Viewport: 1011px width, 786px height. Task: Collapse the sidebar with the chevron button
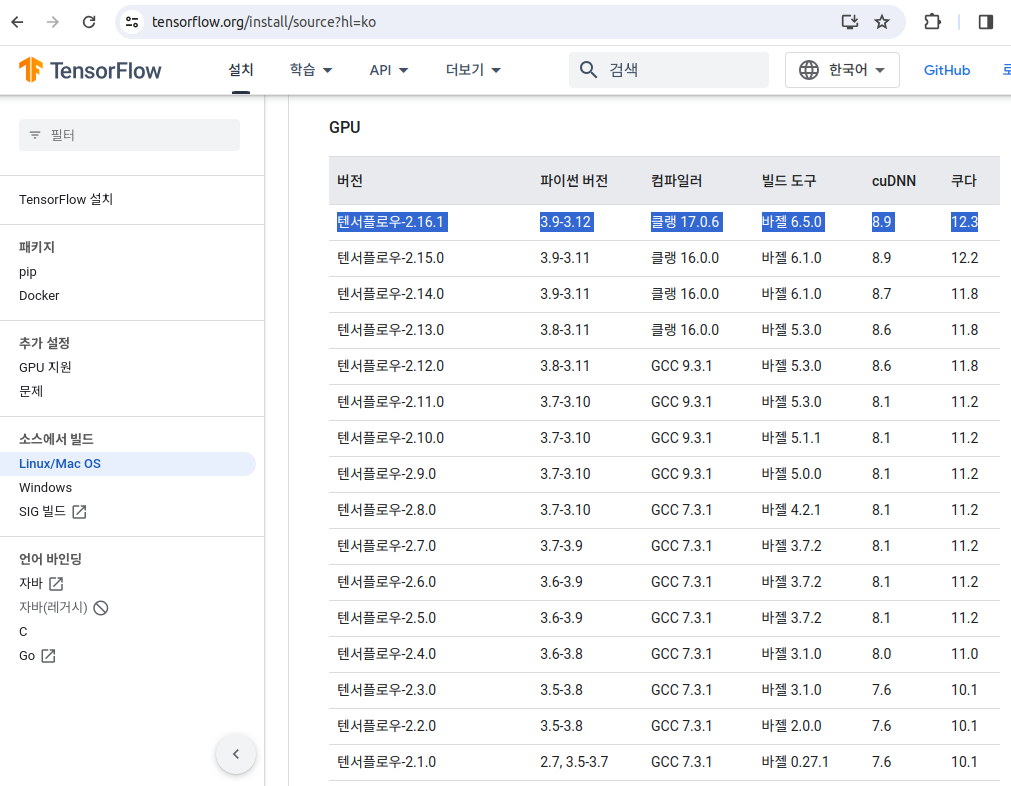point(236,754)
